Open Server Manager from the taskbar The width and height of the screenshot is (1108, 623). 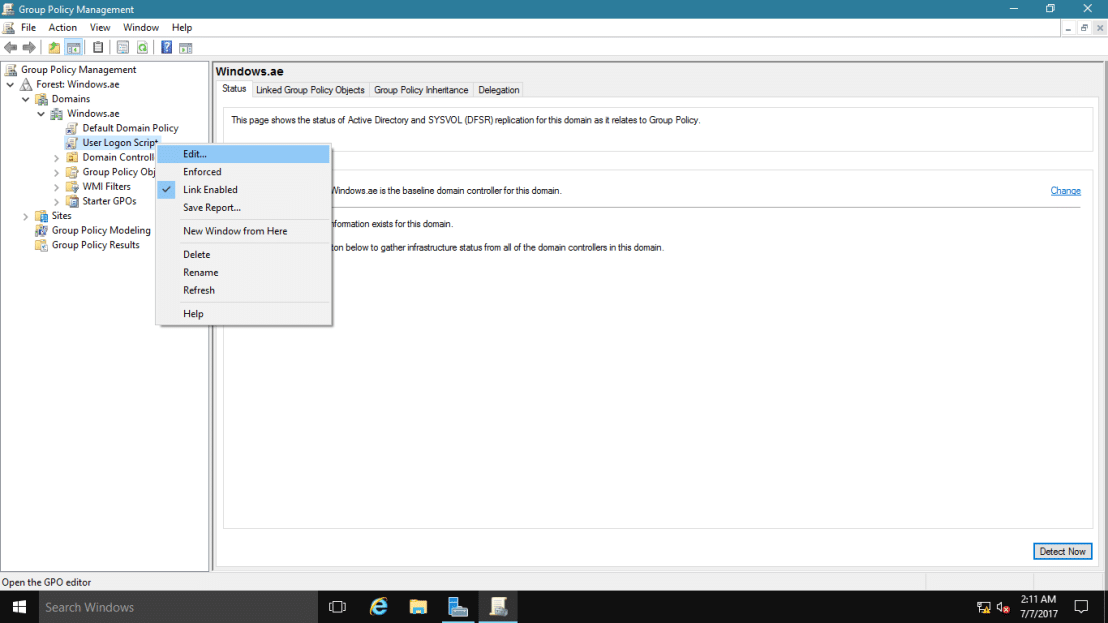point(458,607)
